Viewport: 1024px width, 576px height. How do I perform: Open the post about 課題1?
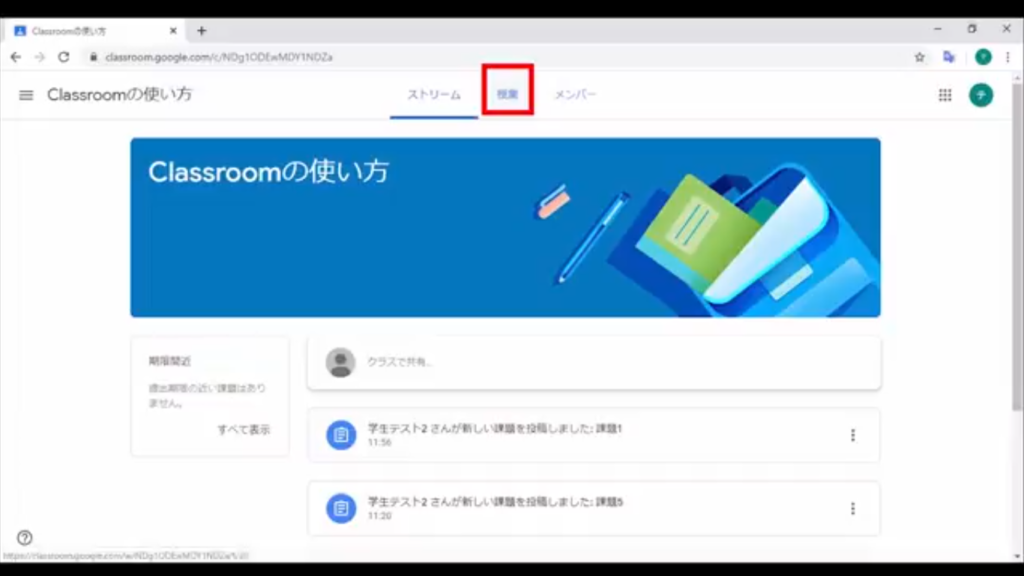pyautogui.click(x=594, y=435)
